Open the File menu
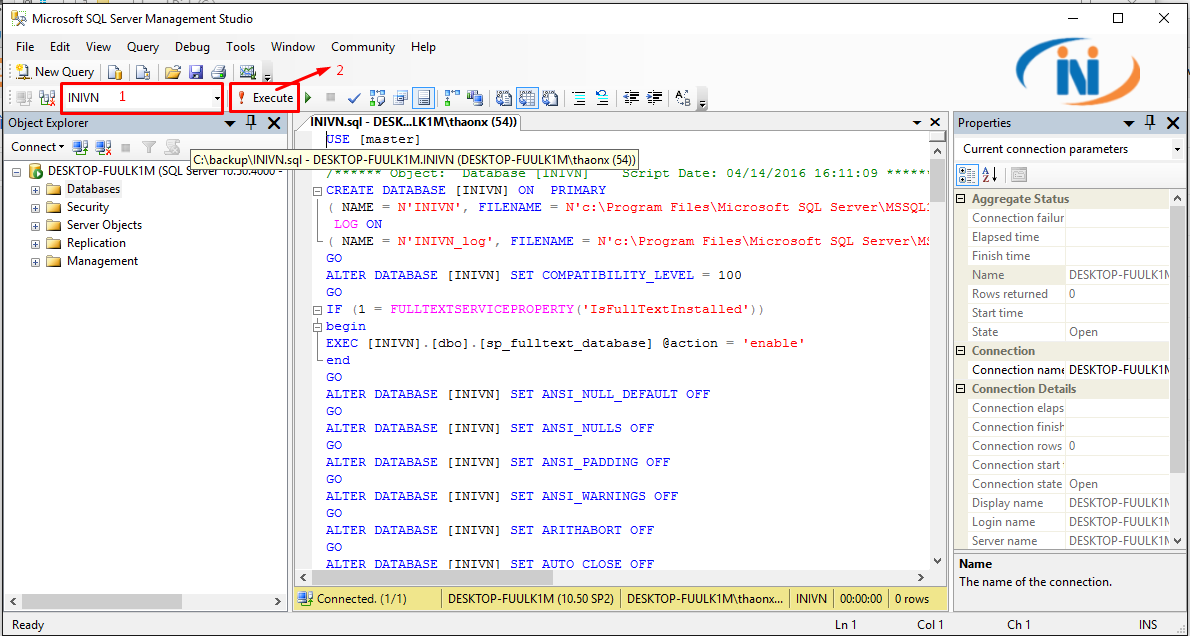The height and width of the screenshot is (636, 1190). 25,47
